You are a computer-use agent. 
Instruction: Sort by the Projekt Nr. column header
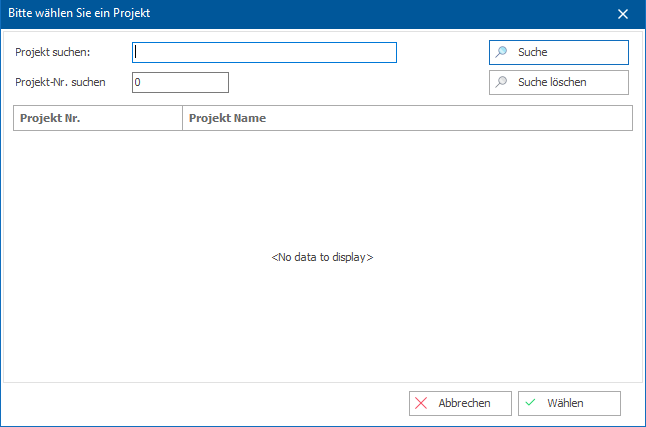tap(98, 118)
